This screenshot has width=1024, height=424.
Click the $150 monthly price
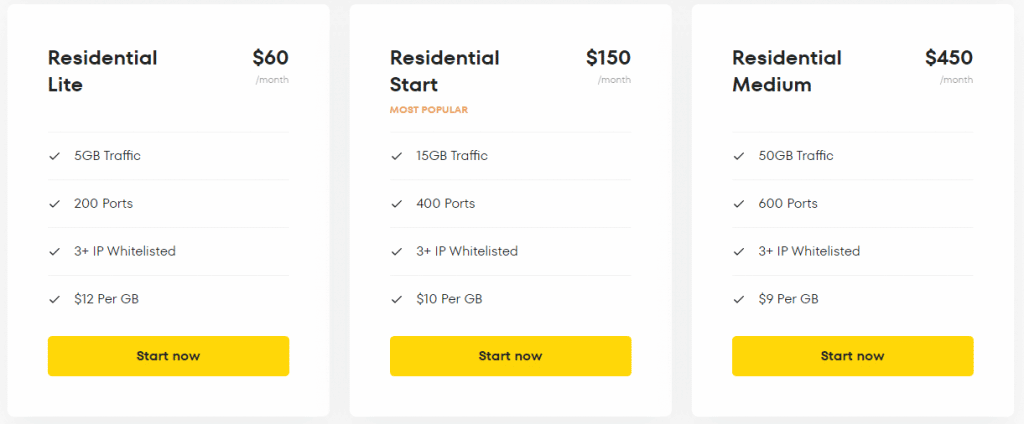(608, 58)
